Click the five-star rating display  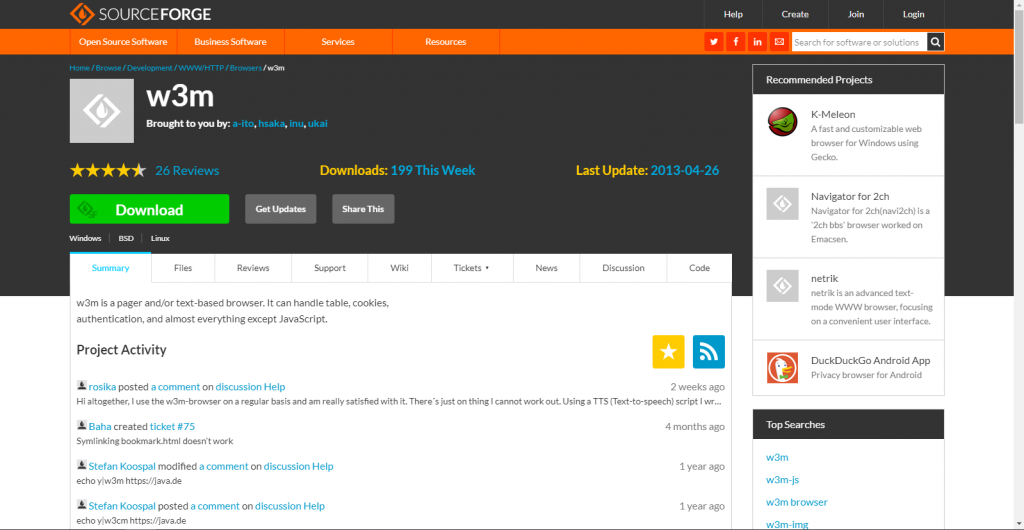tap(108, 170)
